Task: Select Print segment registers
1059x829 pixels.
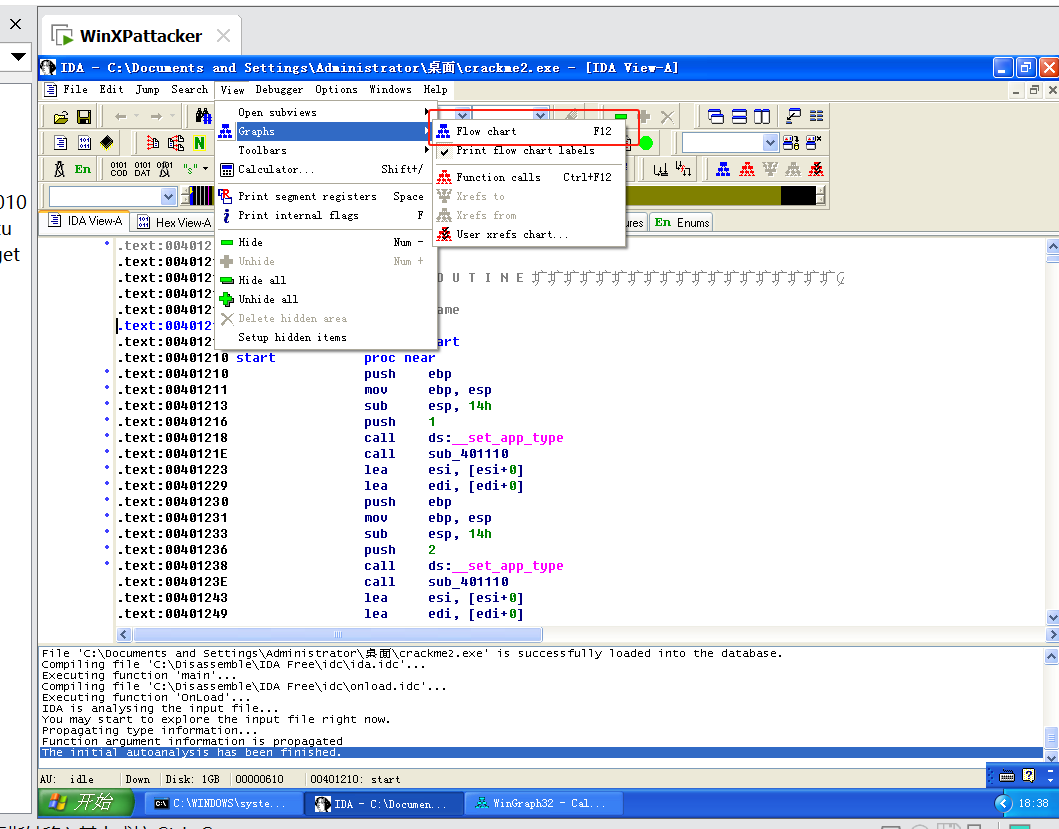Action: [x=327, y=196]
